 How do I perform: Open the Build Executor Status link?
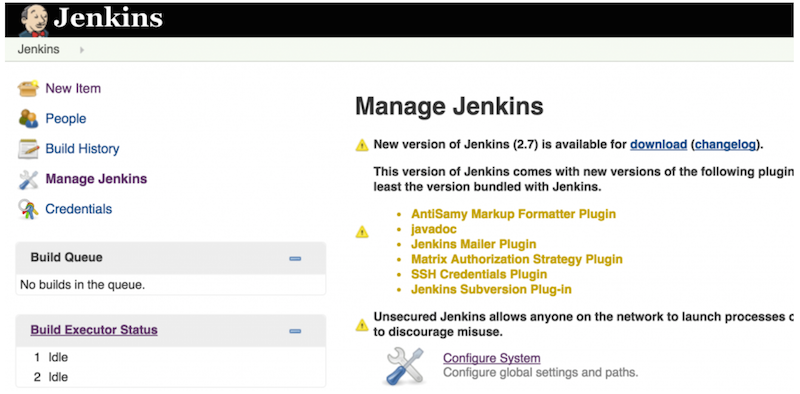(x=94, y=330)
